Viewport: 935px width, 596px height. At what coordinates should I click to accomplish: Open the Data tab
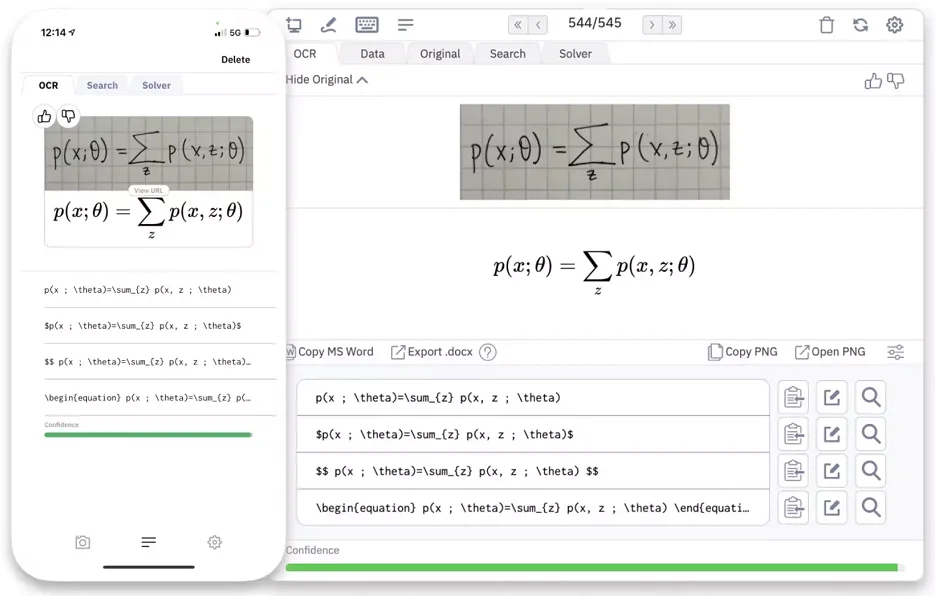pos(372,54)
